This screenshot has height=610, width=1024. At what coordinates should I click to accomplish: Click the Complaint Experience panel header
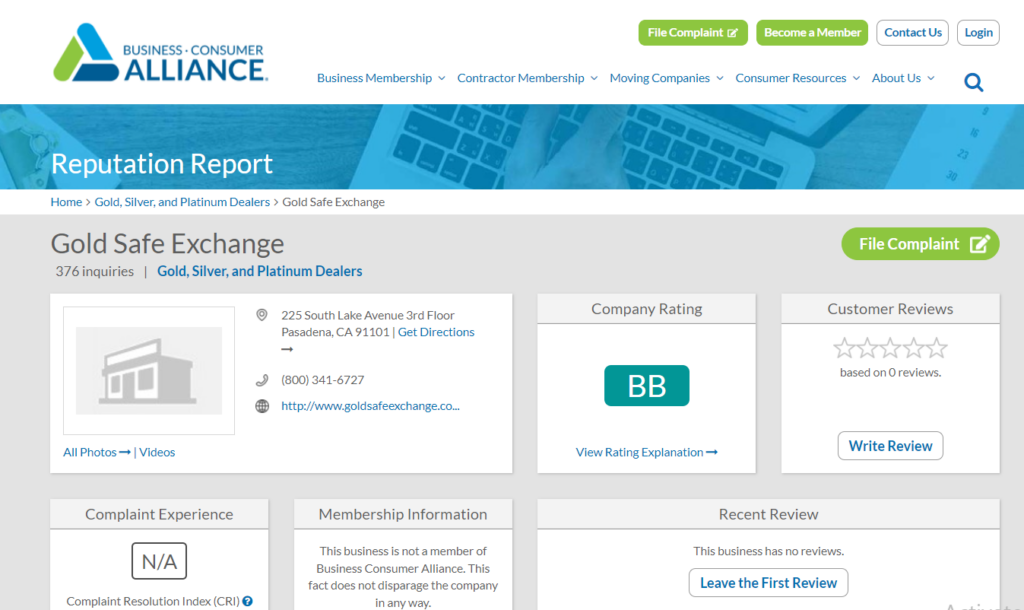coord(159,514)
